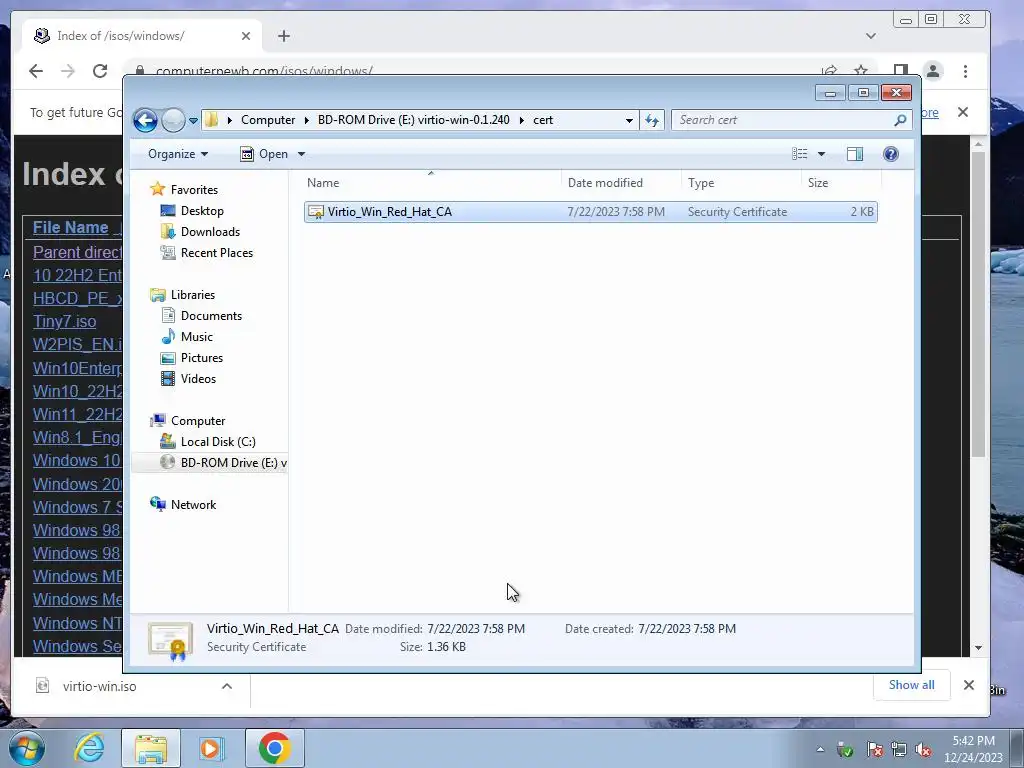1024x768 pixels.
Task: Close the Index of /isos/windows/ tab
Action: [x=246, y=36]
